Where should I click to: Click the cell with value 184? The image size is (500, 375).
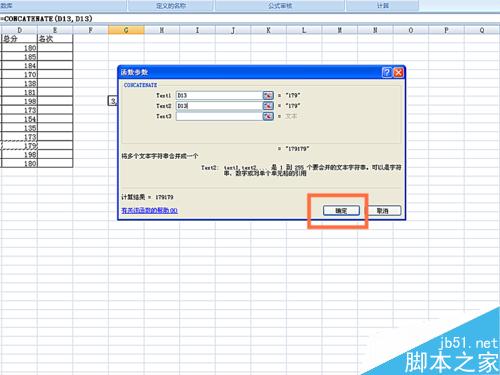[x=19, y=66]
